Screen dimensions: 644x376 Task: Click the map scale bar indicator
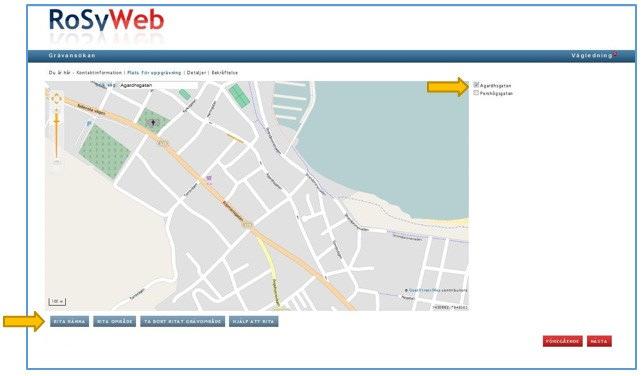57,302
